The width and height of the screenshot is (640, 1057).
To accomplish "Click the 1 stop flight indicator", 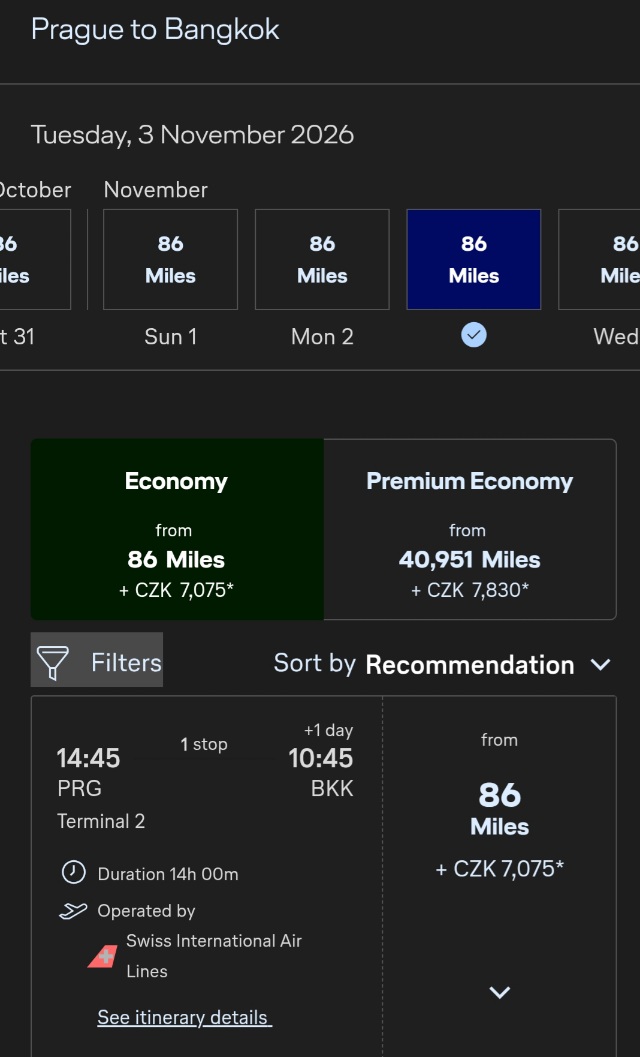I will 204,744.
